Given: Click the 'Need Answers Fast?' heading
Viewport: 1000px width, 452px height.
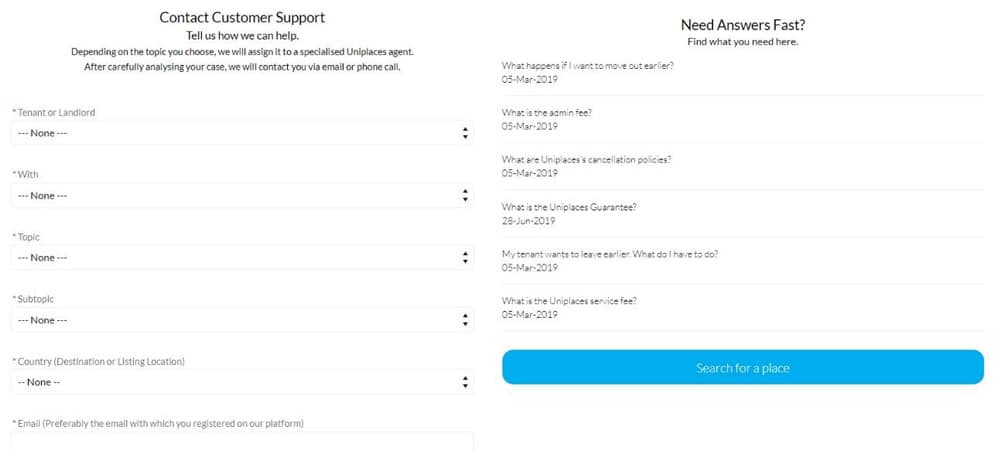Looking at the screenshot, I should pos(742,25).
